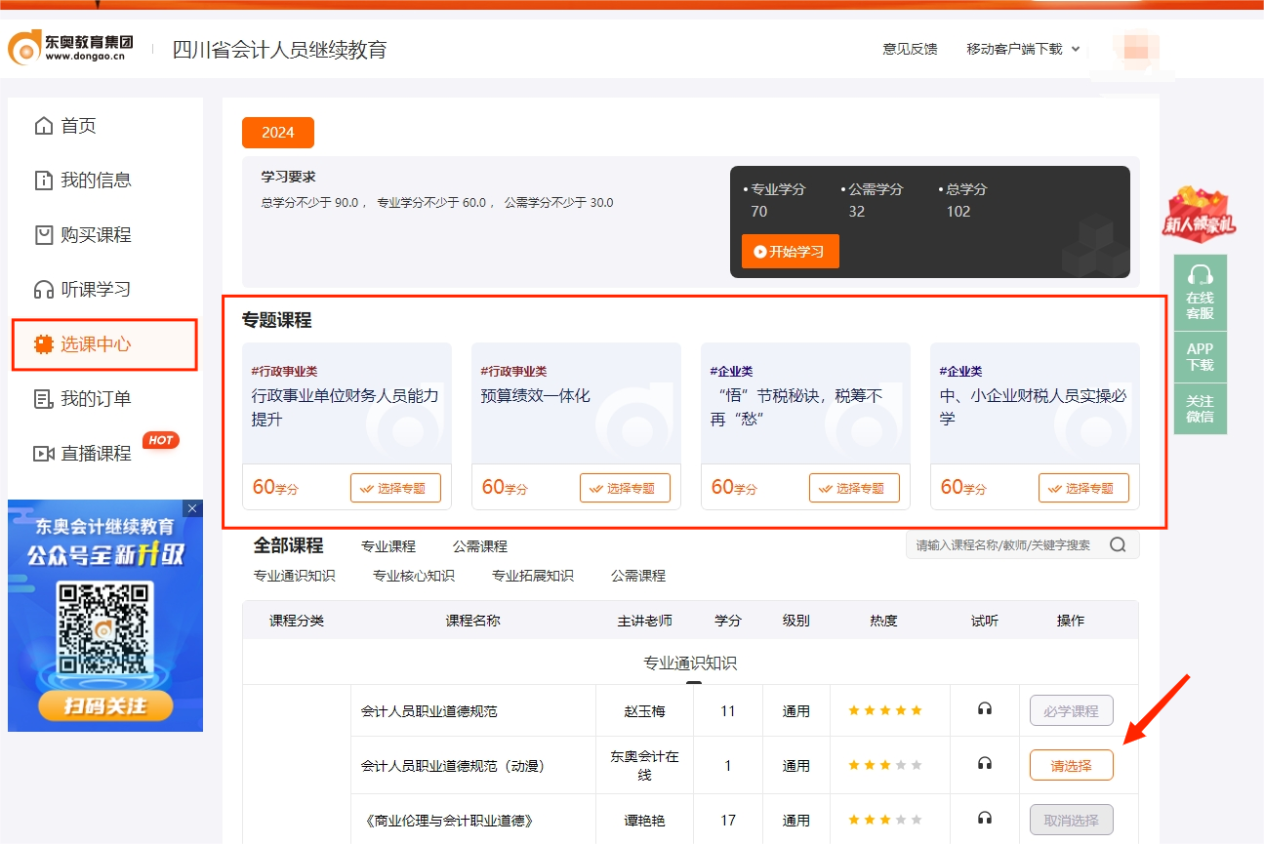1264x844 pixels.
Task: Click 请选择 for the 动漫 course
Action: click(x=1071, y=765)
